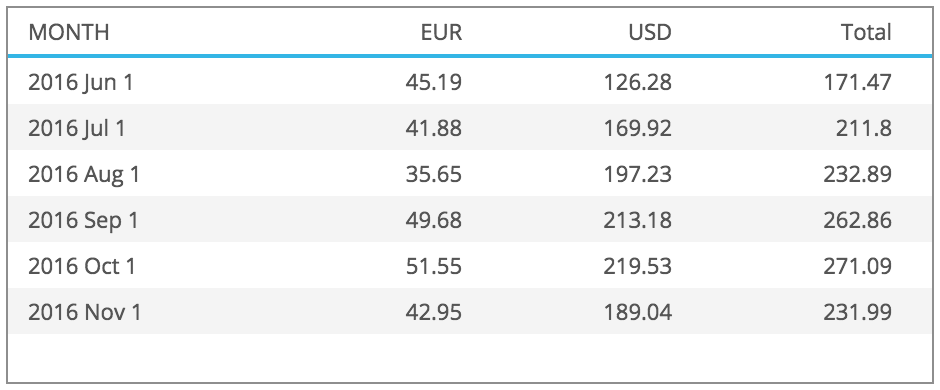Select Total value 262.86
The width and height of the screenshot is (940, 390).
[x=858, y=220]
